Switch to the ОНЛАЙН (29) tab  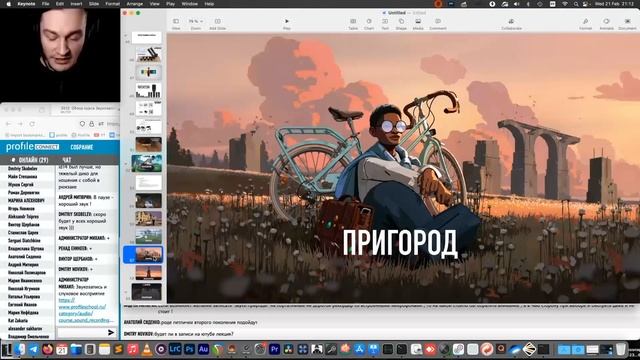pyautogui.click(x=33, y=160)
